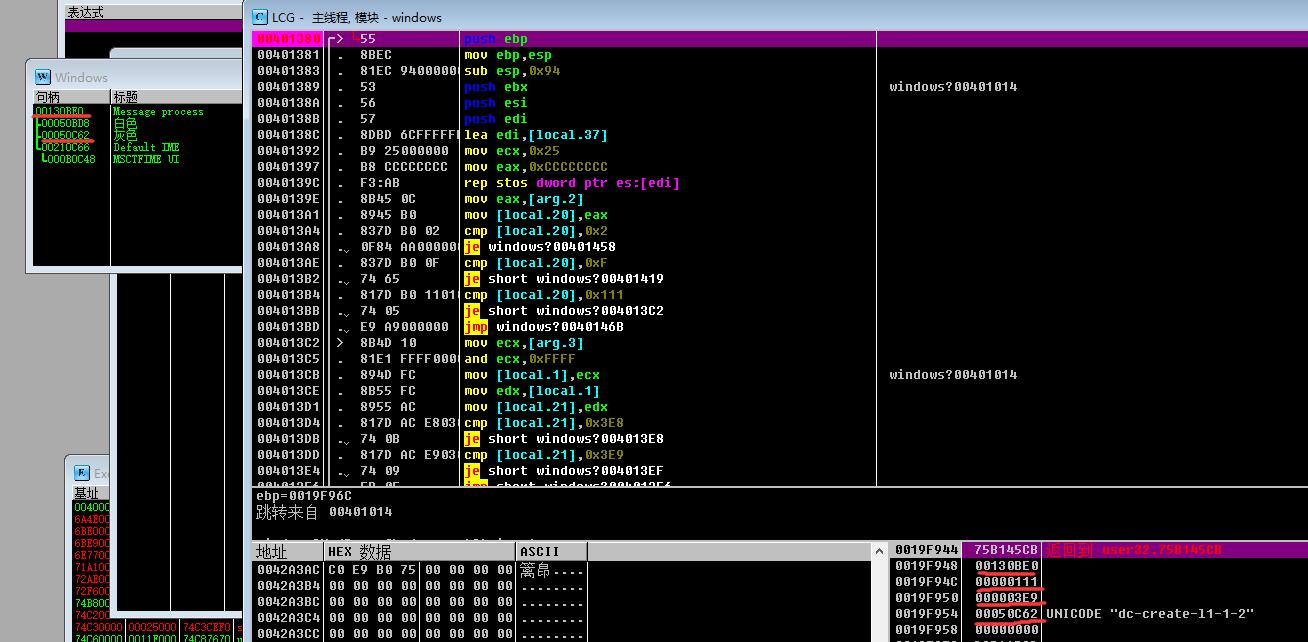The height and width of the screenshot is (642, 1308).
Task: Click the Windows list window 'W' icon
Action: 42,77
